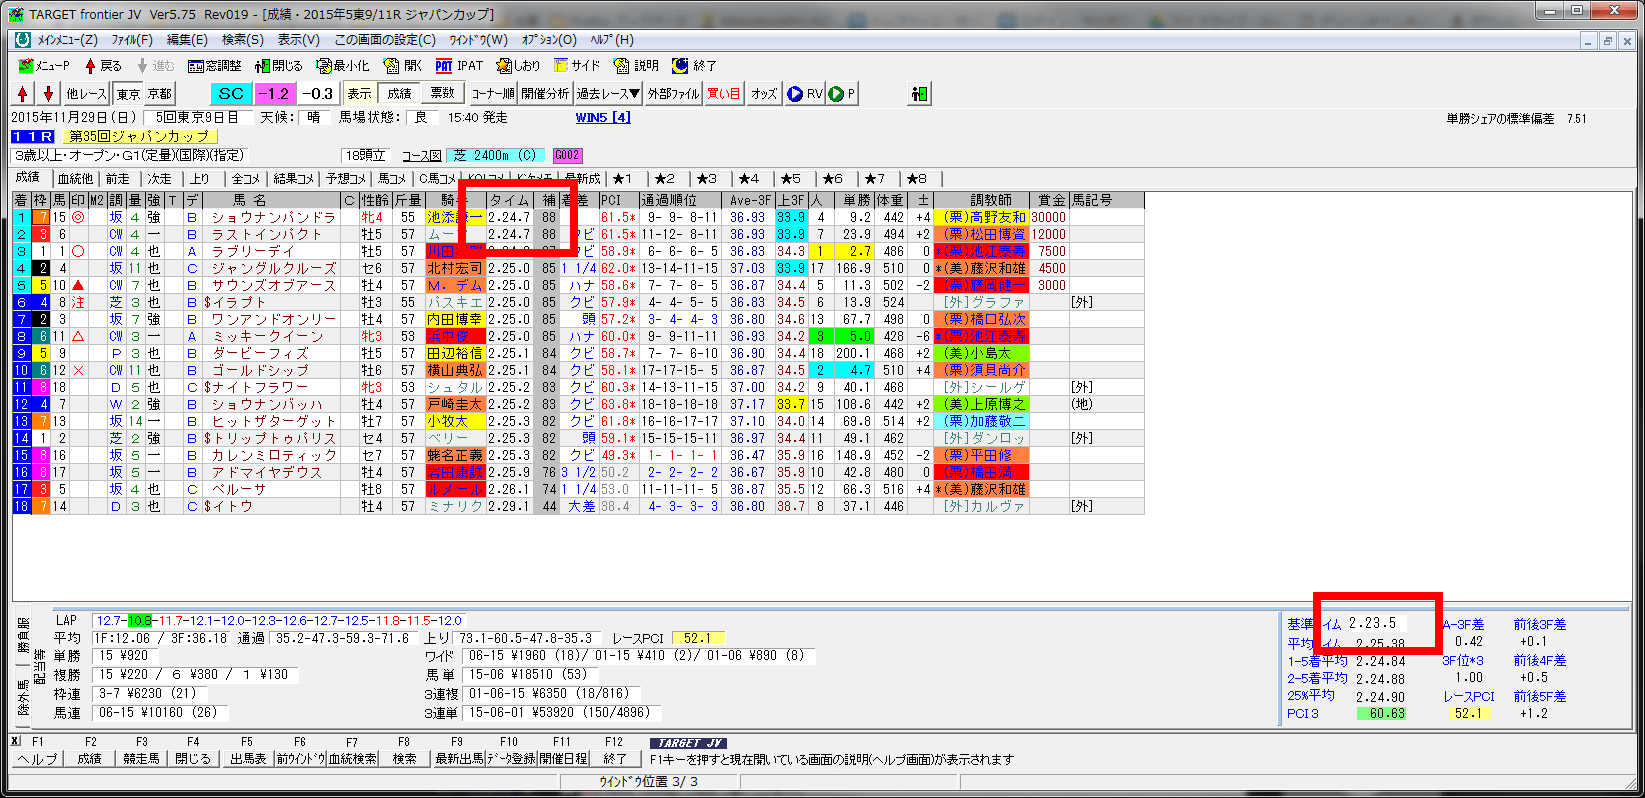Click the WIN5 [4] link
Viewport: 1645px width, 798px height.
tap(602, 118)
